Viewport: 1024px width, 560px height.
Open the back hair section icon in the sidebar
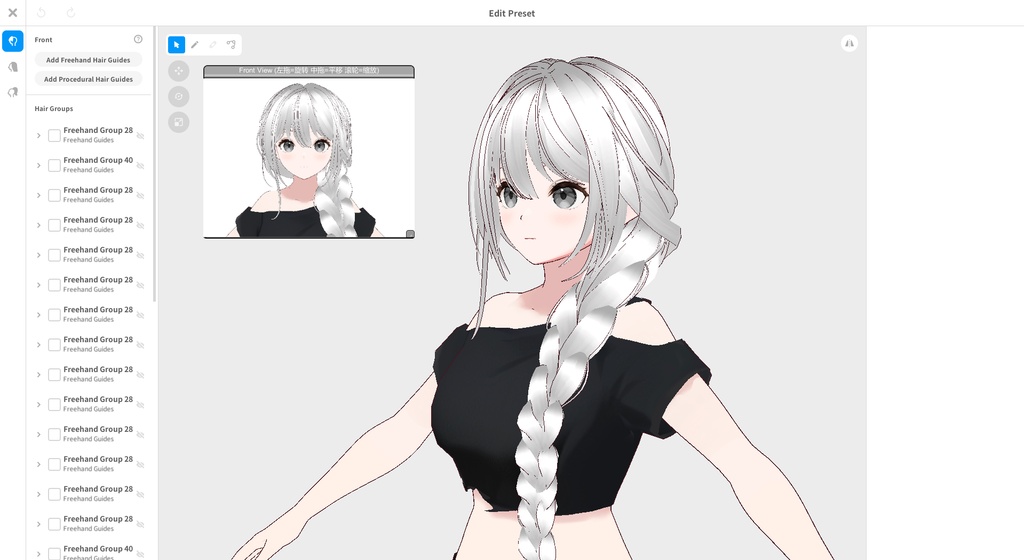[x=12, y=67]
